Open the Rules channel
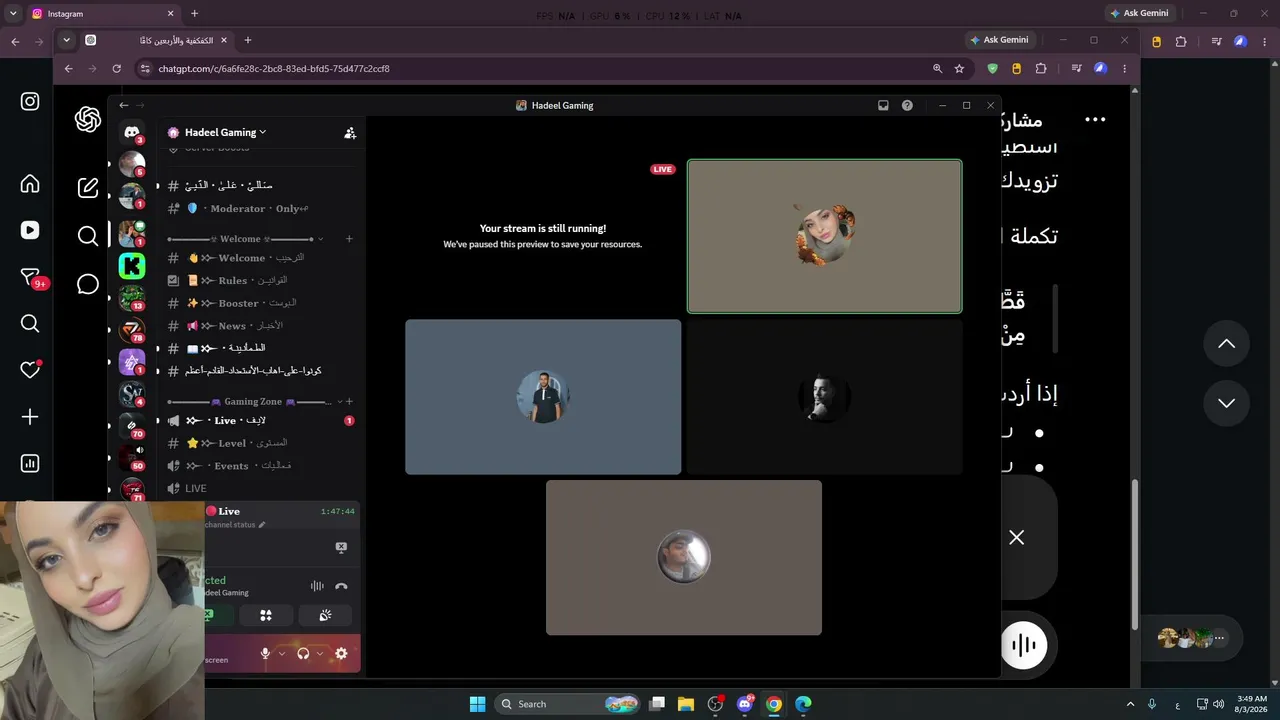 (257, 280)
